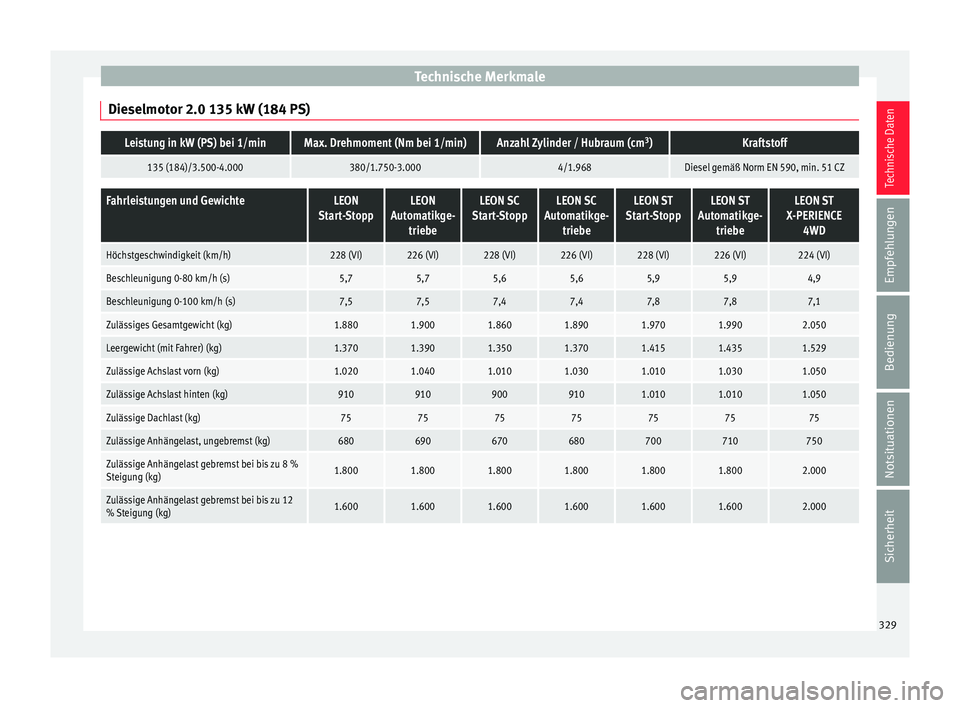Select the cylinder value 4/1.968

pyautogui.click(x=574, y=167)
